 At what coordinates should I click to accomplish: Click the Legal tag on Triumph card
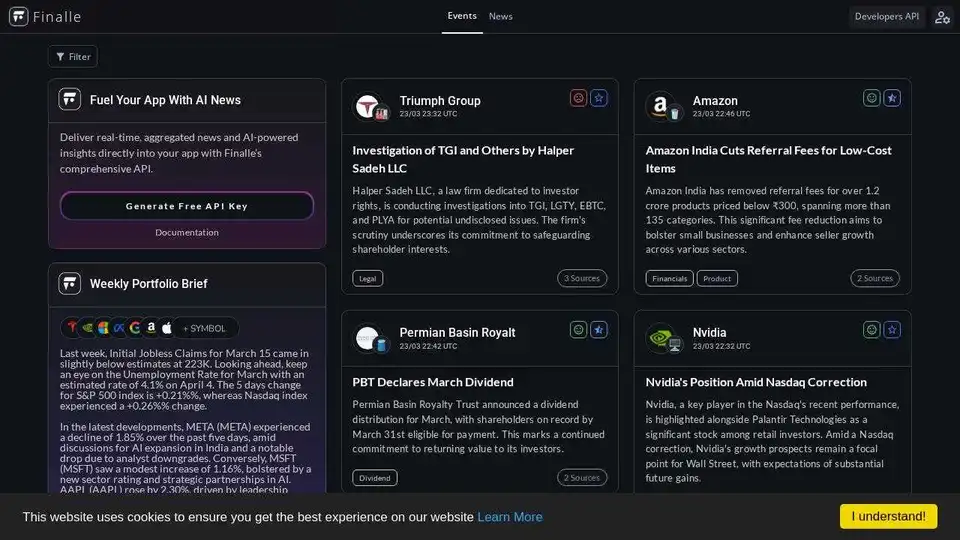[x=367, y=279]
